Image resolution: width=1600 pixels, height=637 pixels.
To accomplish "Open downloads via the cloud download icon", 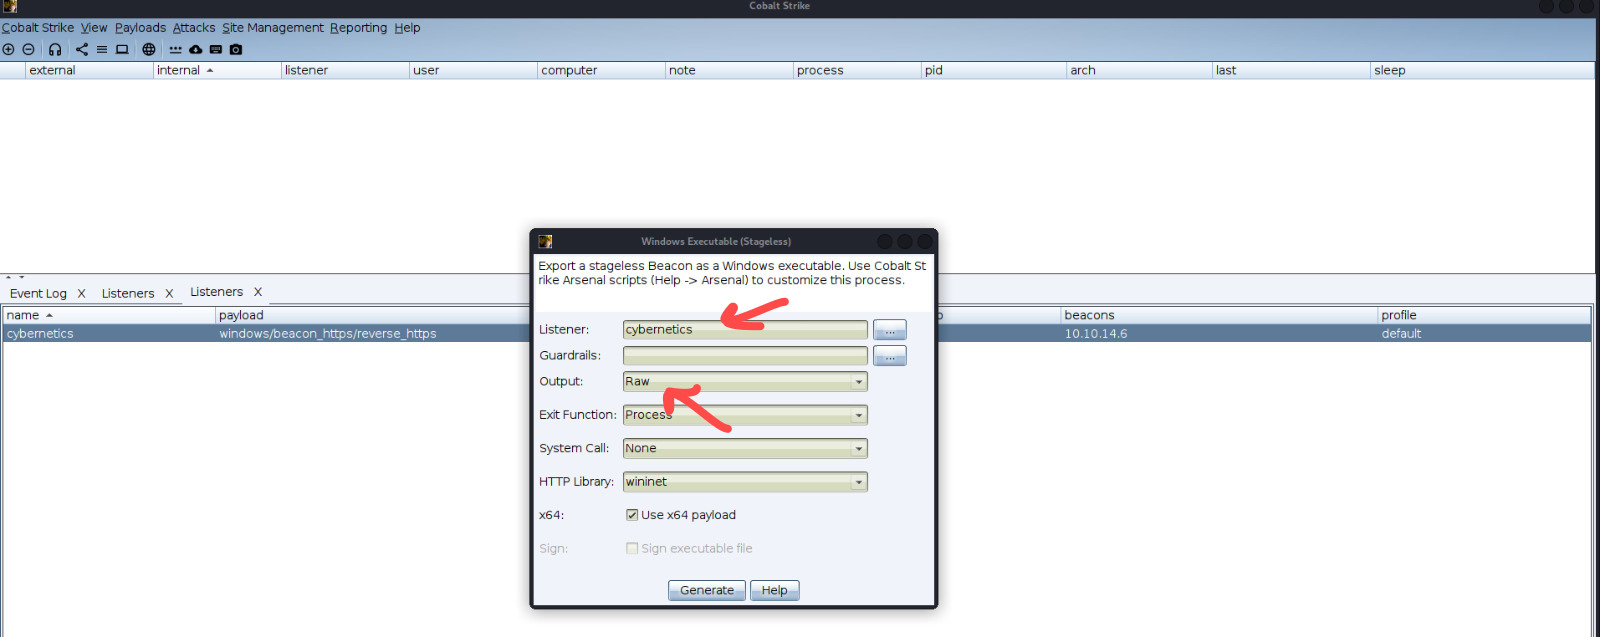I will click(x=196, y=49).
